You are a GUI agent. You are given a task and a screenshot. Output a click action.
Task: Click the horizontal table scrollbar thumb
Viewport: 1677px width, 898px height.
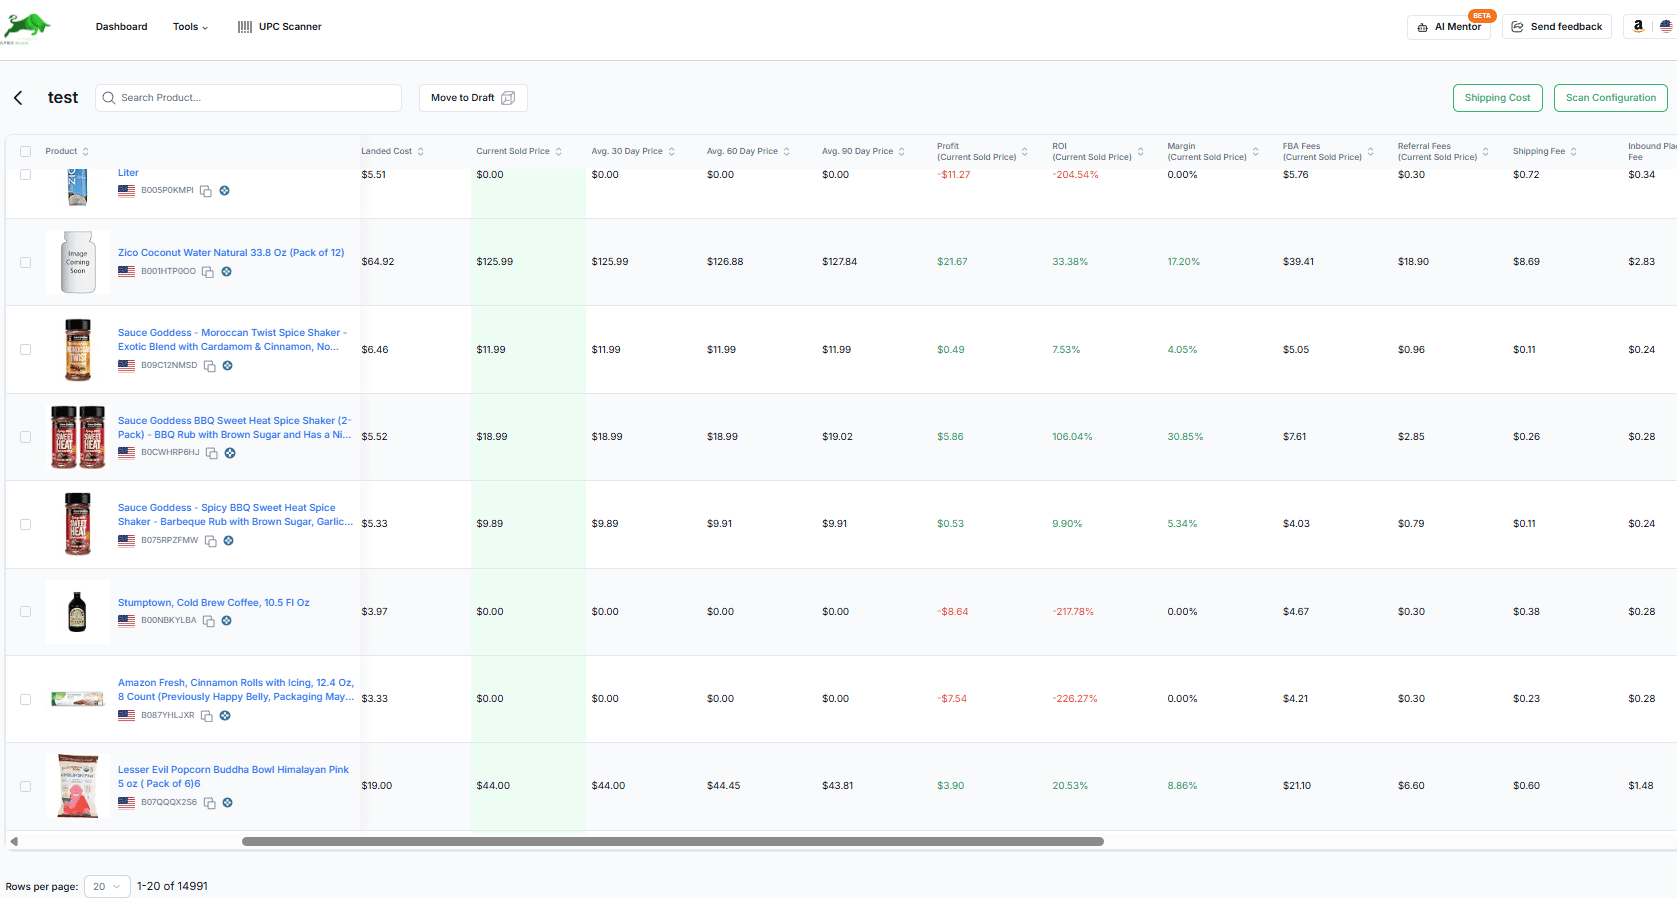click(673, 842)
